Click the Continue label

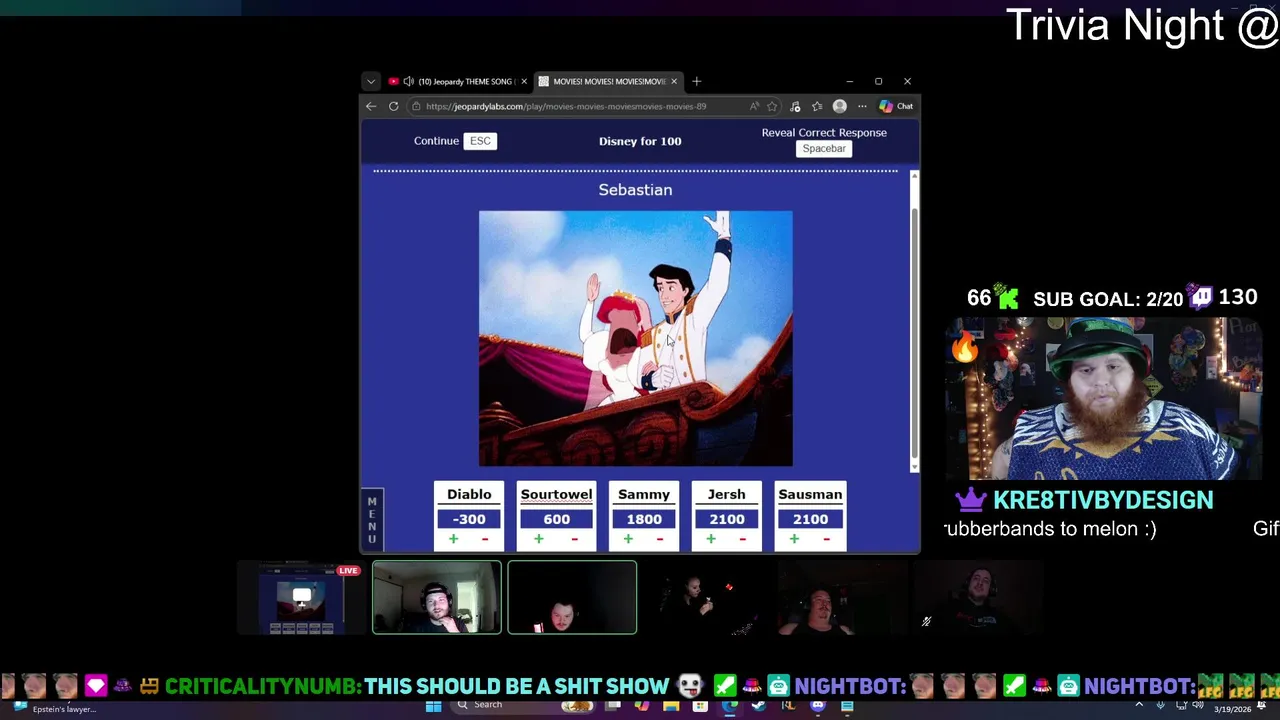pos(436,141)
